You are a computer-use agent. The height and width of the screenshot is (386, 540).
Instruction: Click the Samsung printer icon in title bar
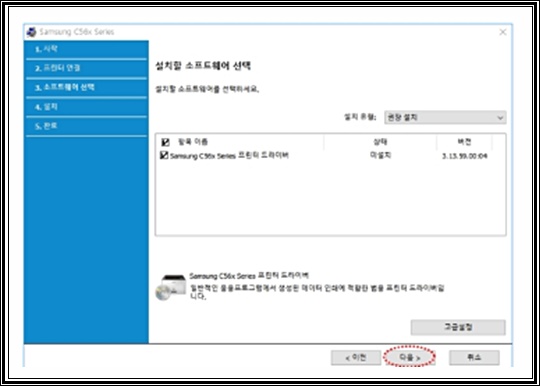(x=32, y=32)
